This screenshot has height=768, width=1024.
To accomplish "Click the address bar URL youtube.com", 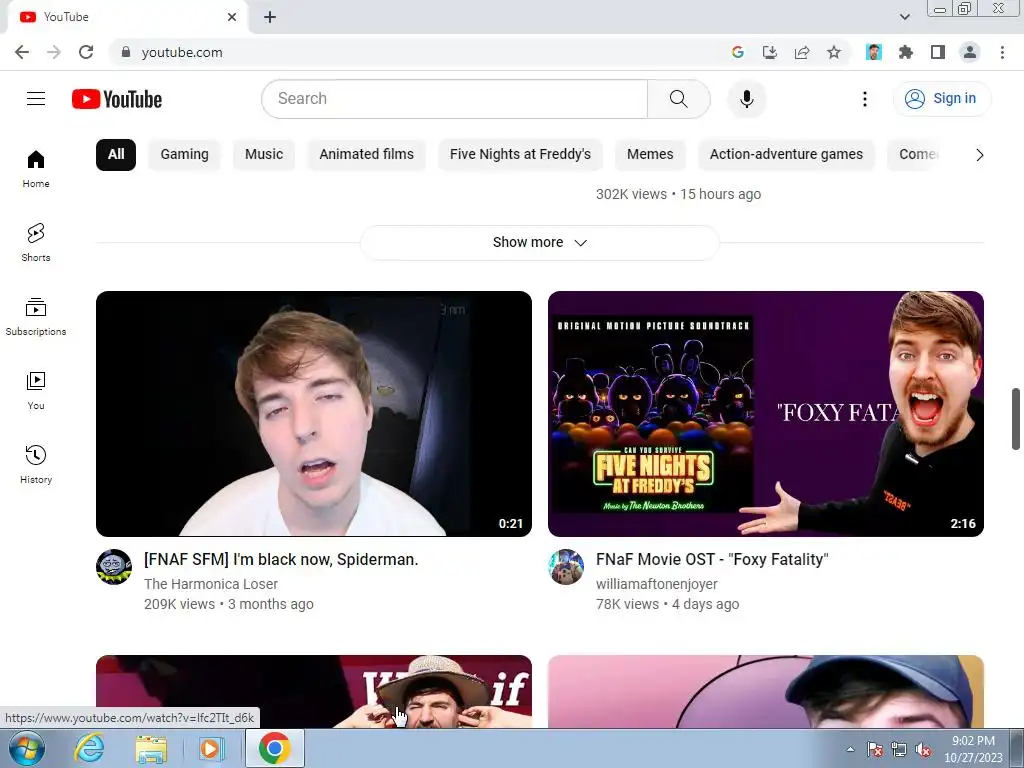I will [x=182, y=52].
